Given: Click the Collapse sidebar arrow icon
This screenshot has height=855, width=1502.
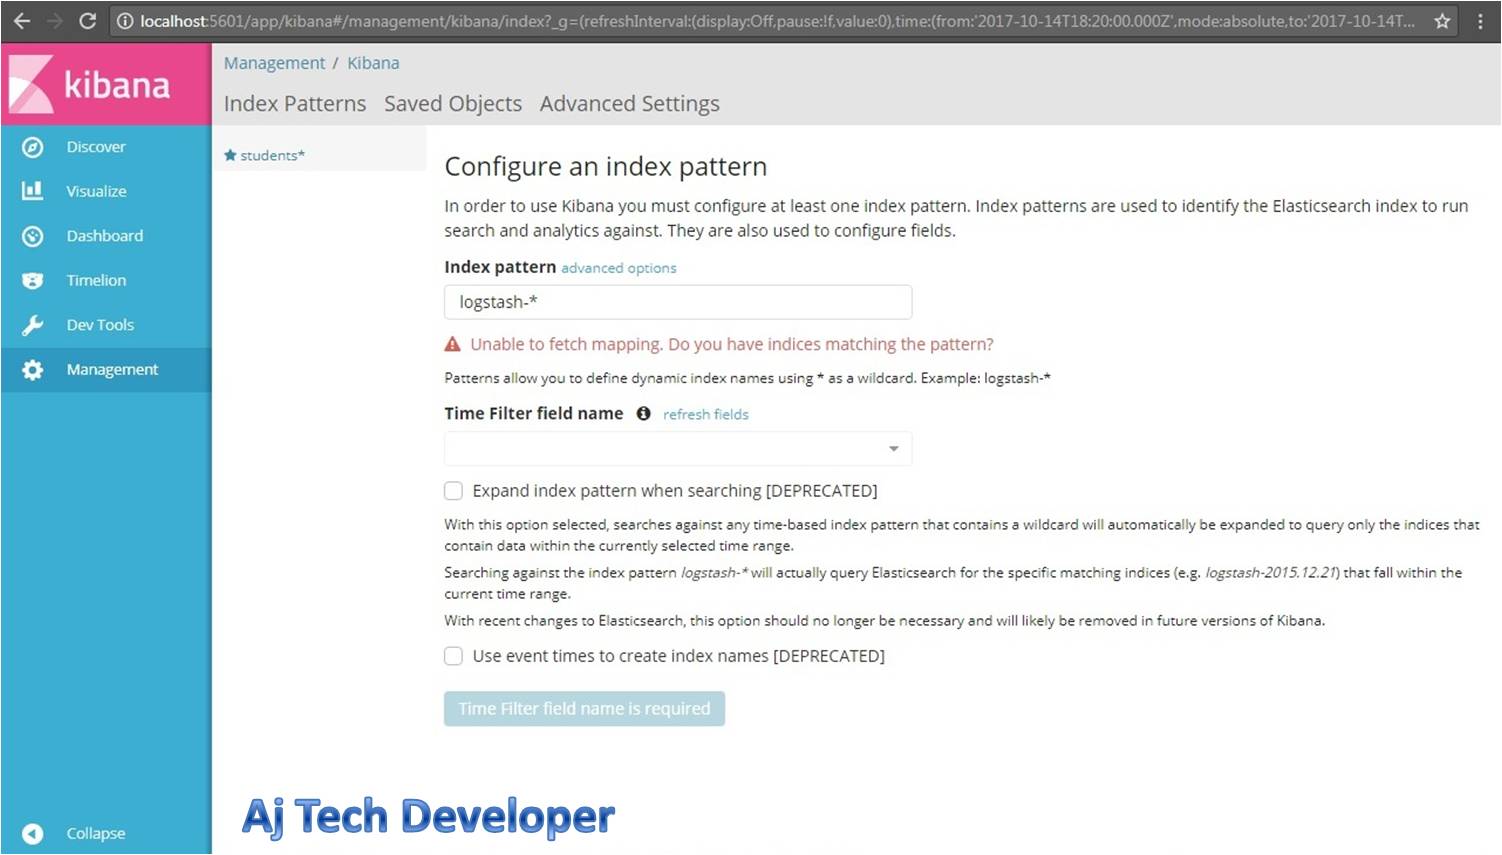Looking at the screenshot, I should click(x=33, y=833).
